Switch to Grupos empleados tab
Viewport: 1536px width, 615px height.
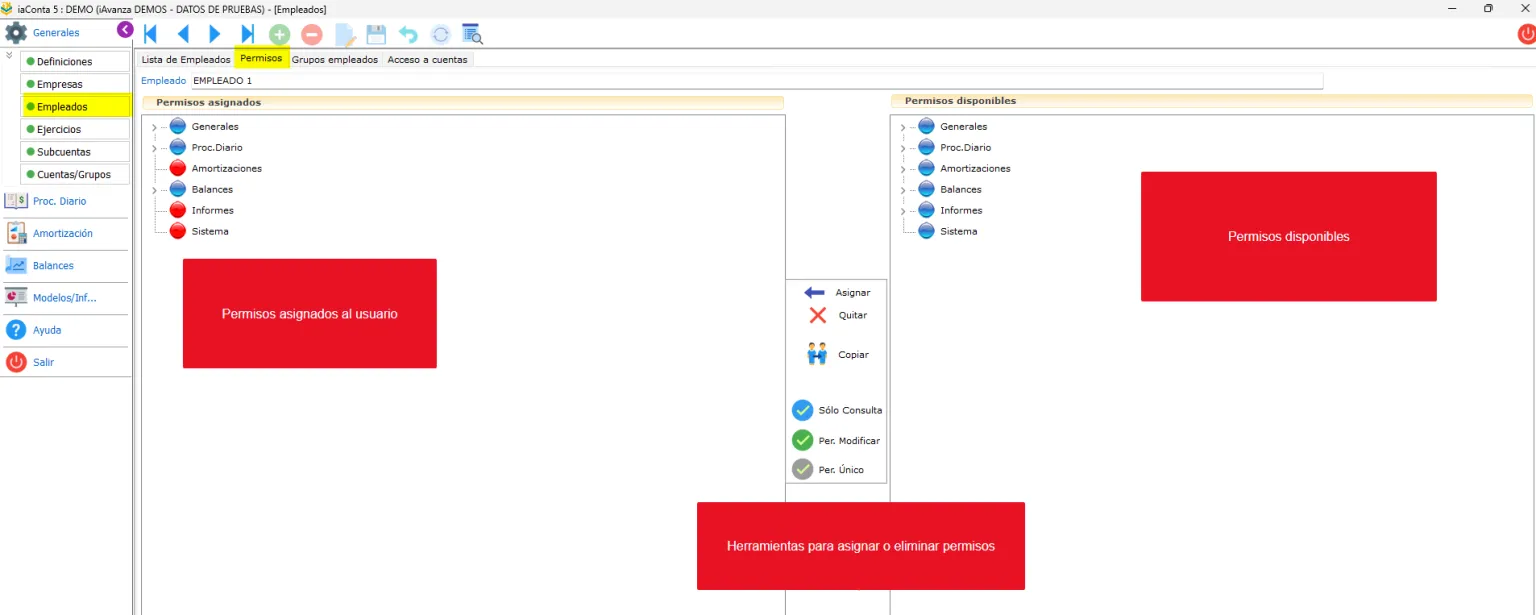click(335, 59)
